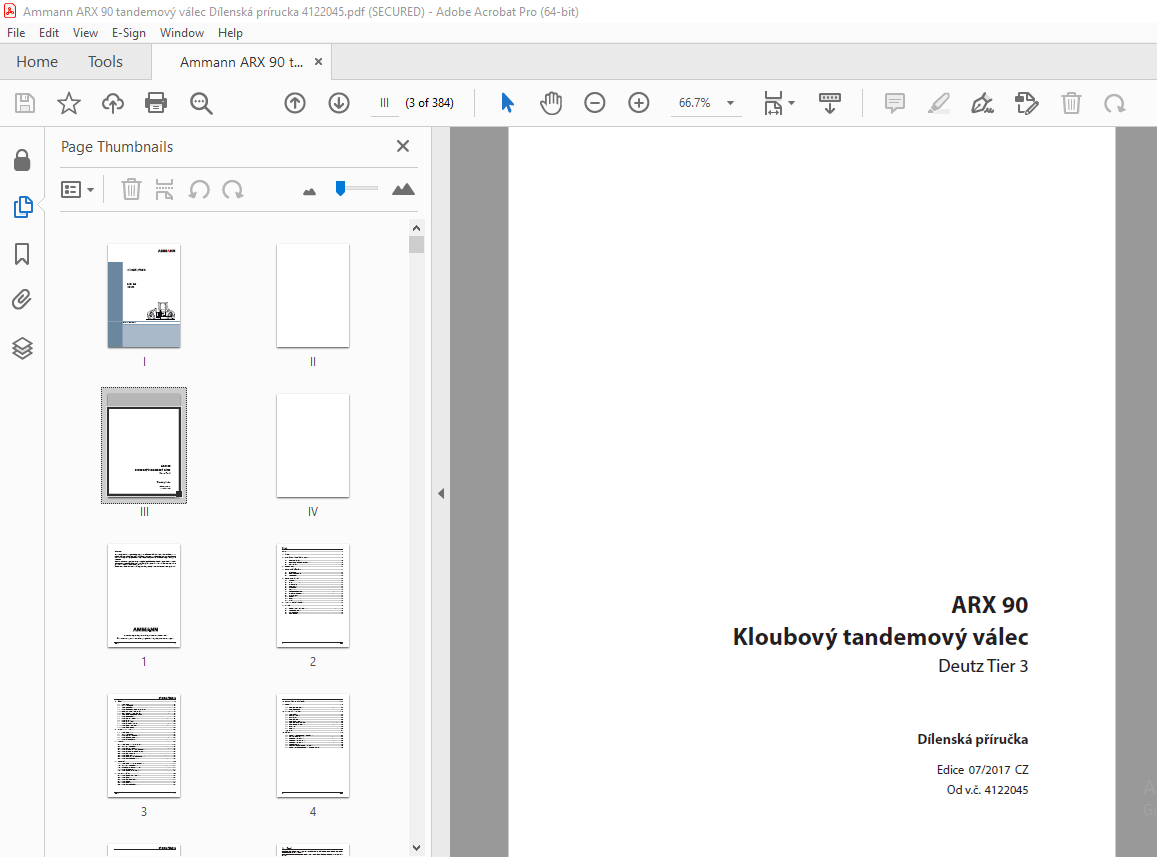The image size is (1157, 857).
Task: Close the Page Thumbnails panel
Action: tap(403, 146)
